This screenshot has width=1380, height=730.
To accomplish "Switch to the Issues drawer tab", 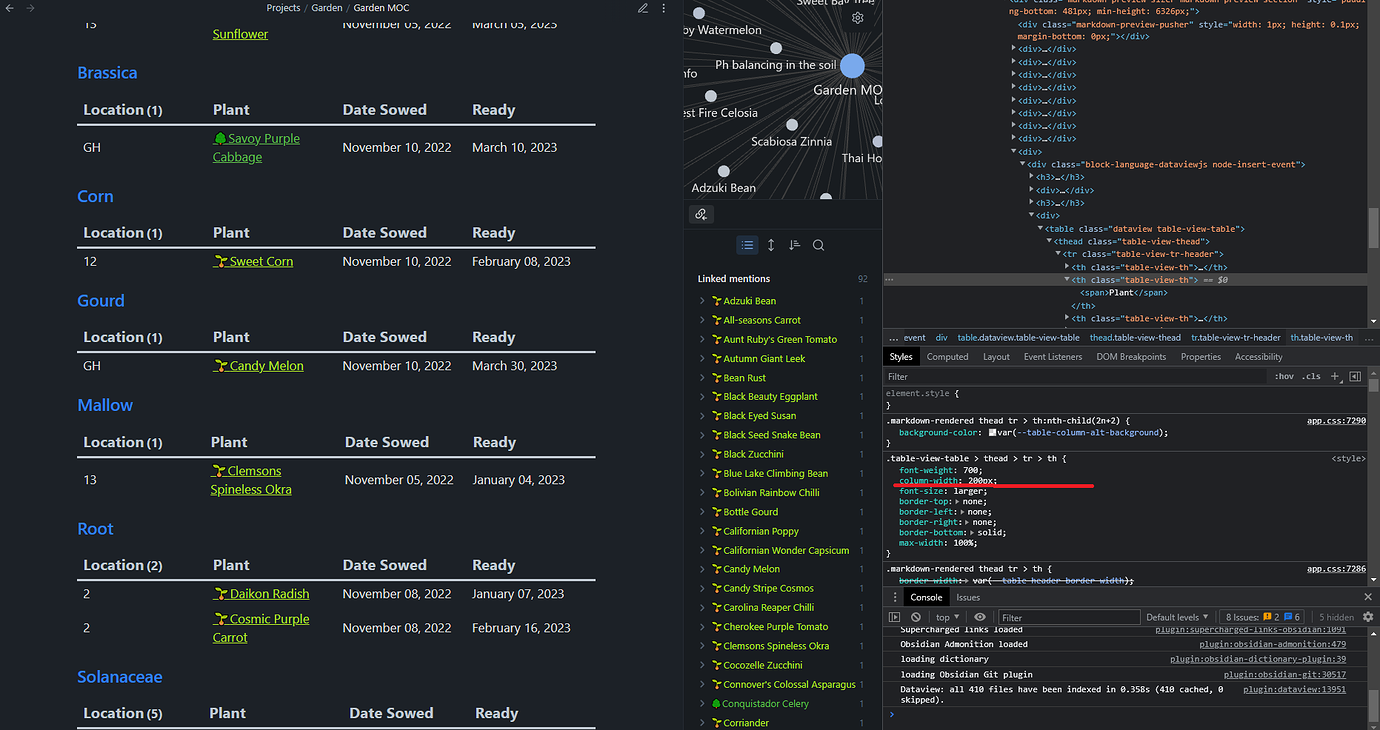I will (968, 597).
